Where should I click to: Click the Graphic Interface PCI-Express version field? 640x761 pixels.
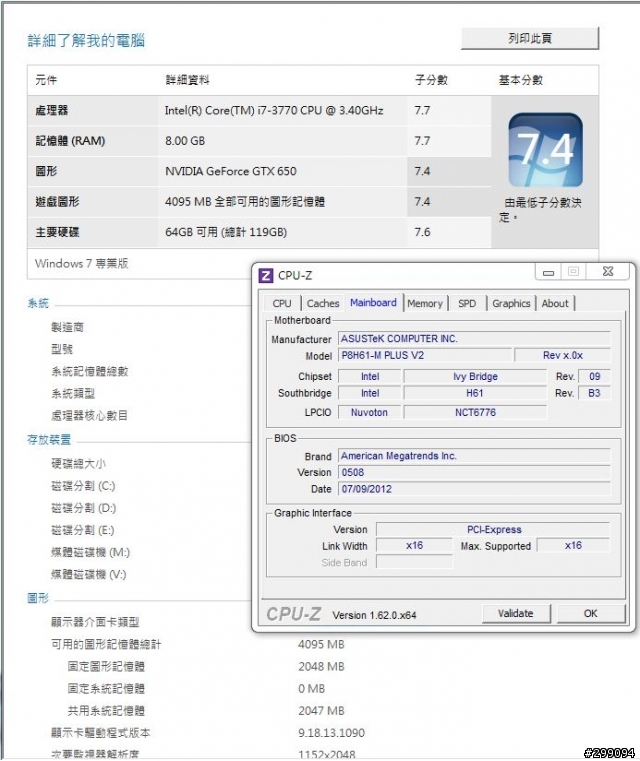coord(493,529)
